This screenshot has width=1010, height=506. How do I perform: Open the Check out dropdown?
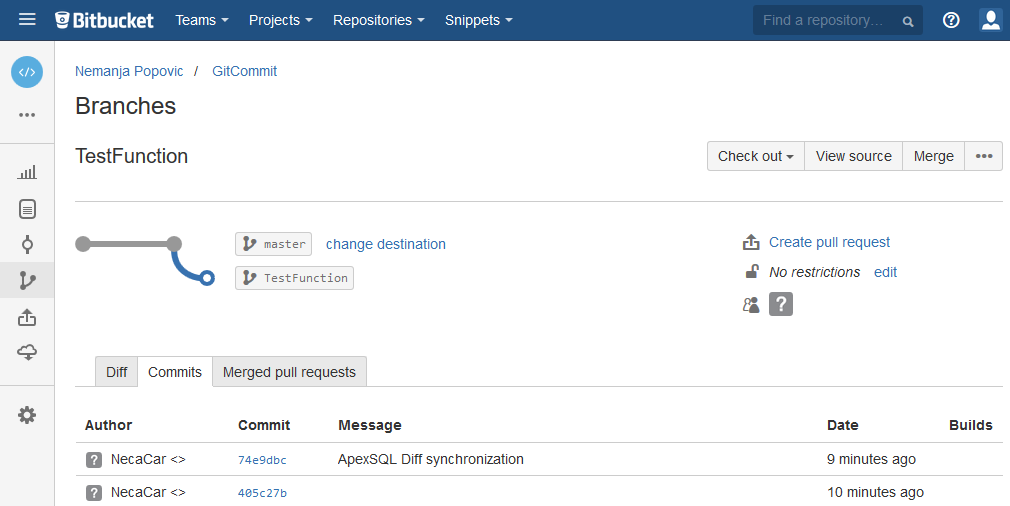pyautogui.click(x=755, y=156)
